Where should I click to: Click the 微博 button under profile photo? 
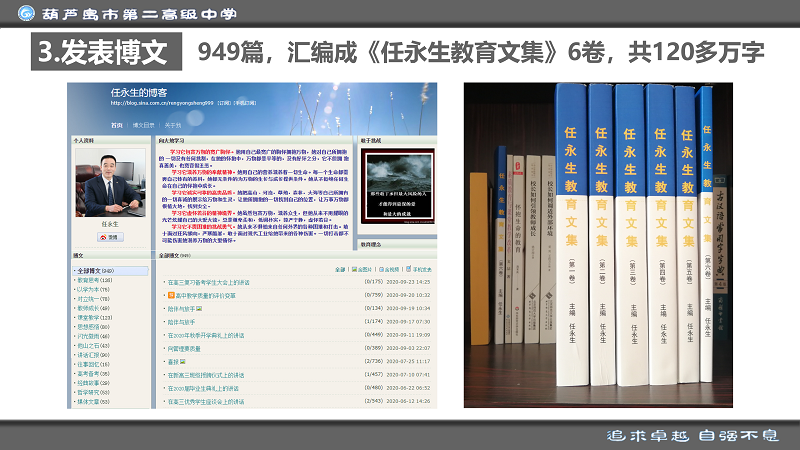pos(110,237)
